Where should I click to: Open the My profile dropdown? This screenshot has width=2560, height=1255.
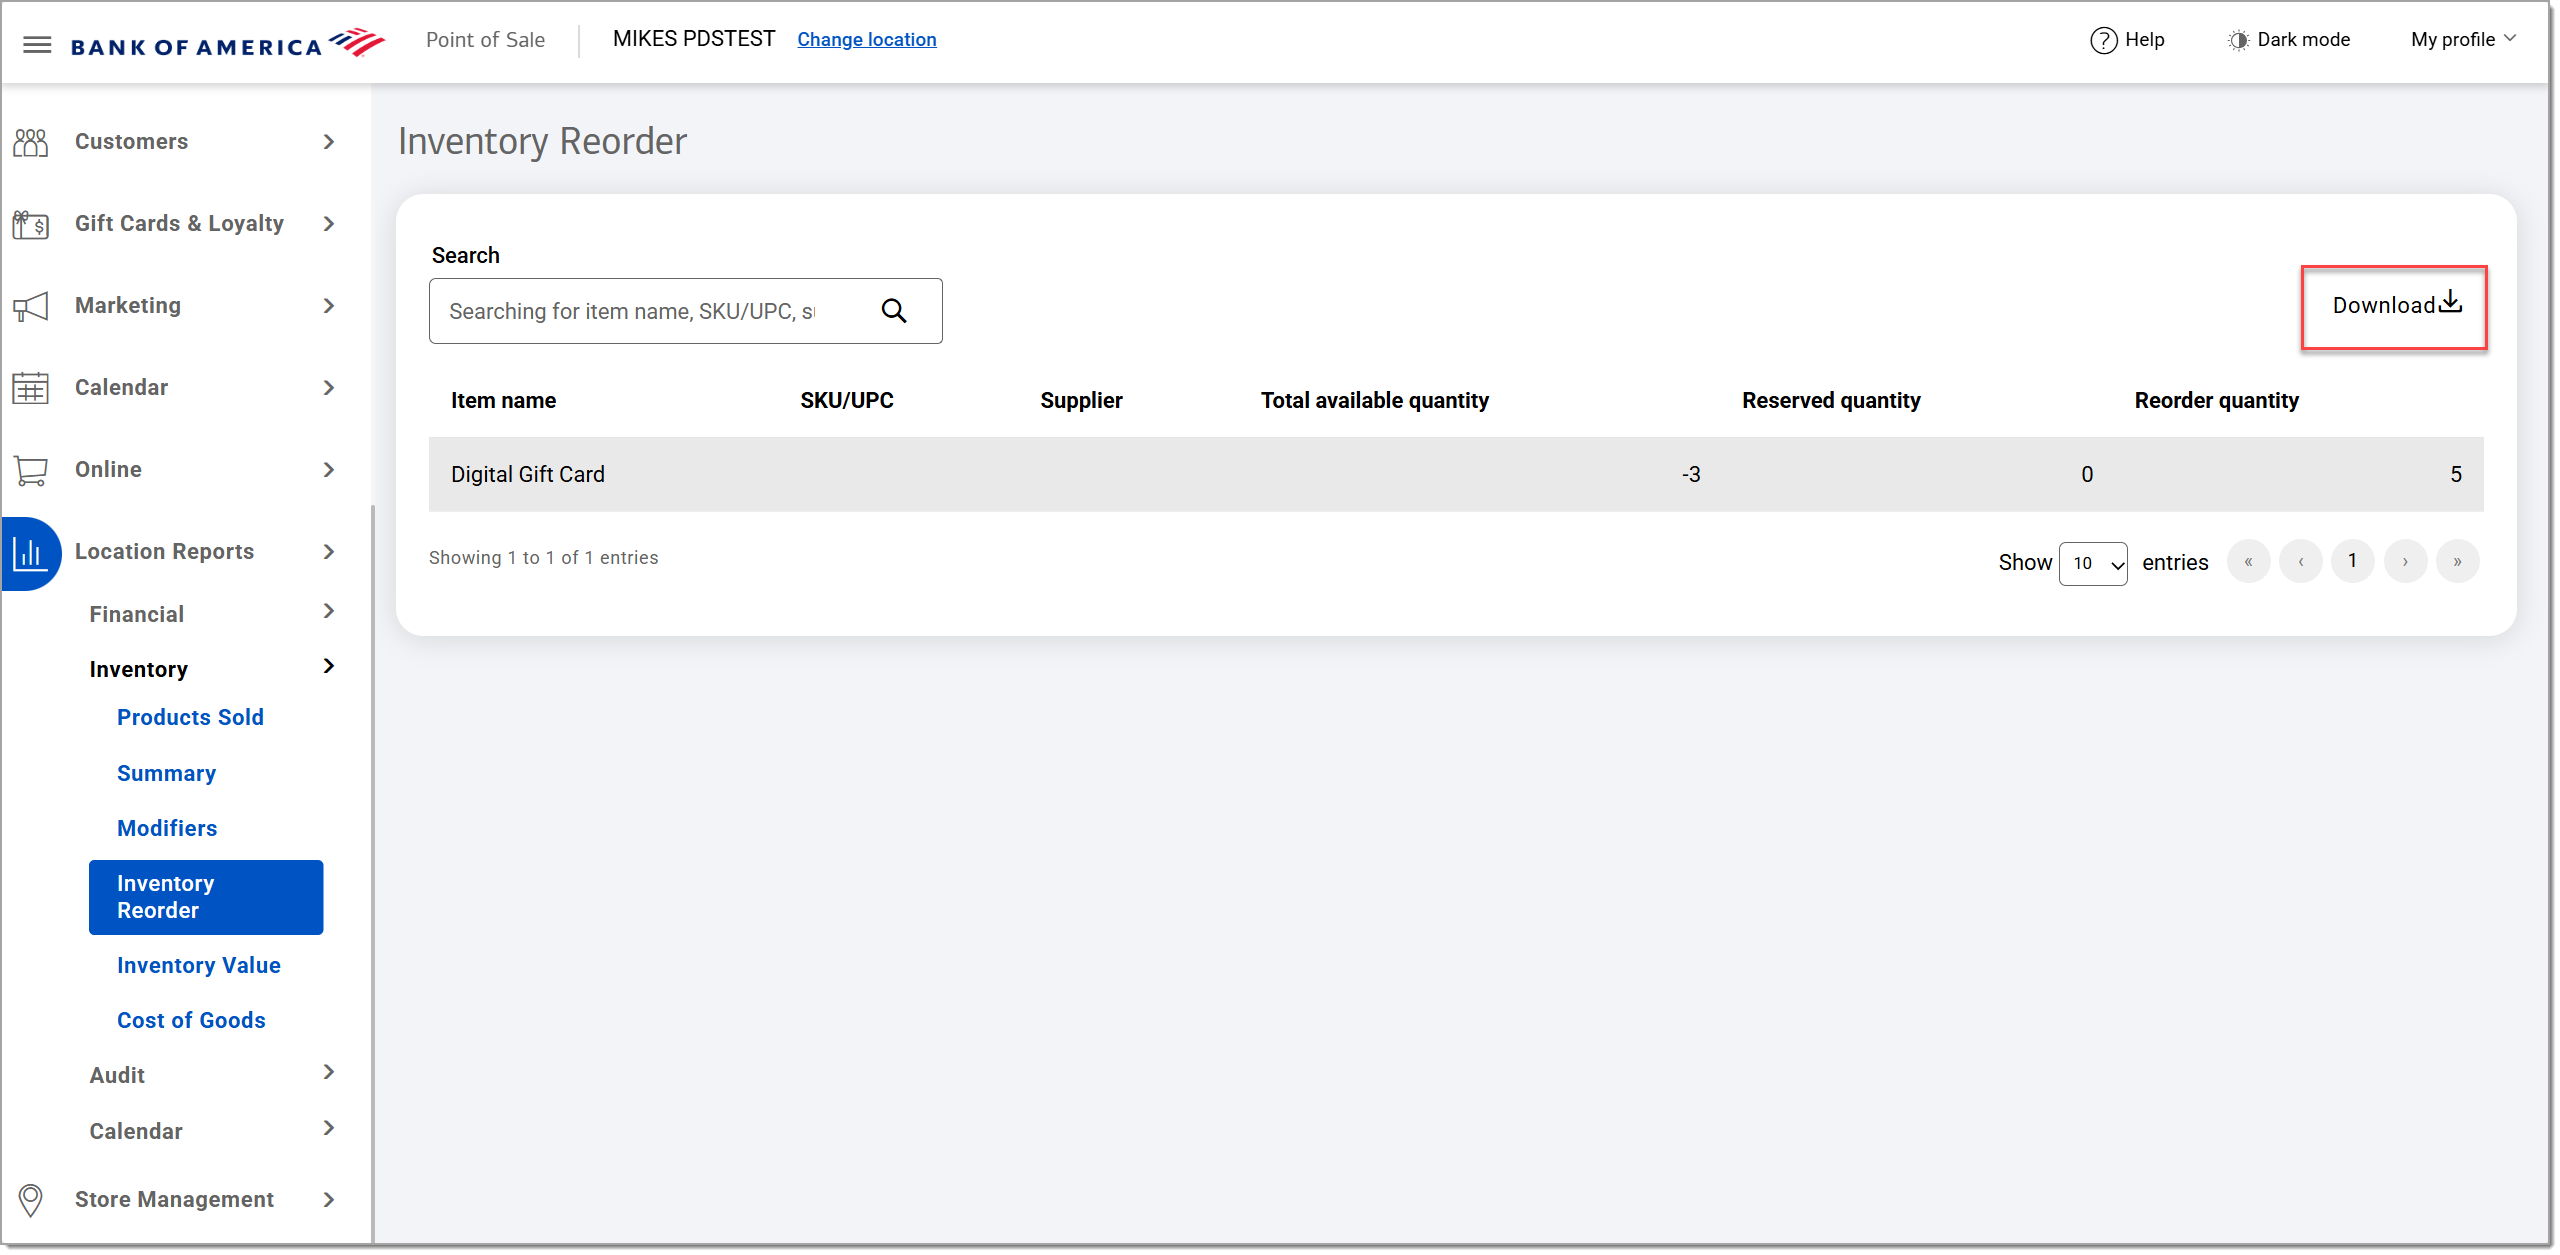pyautogui.click(x=2463, y=40)
